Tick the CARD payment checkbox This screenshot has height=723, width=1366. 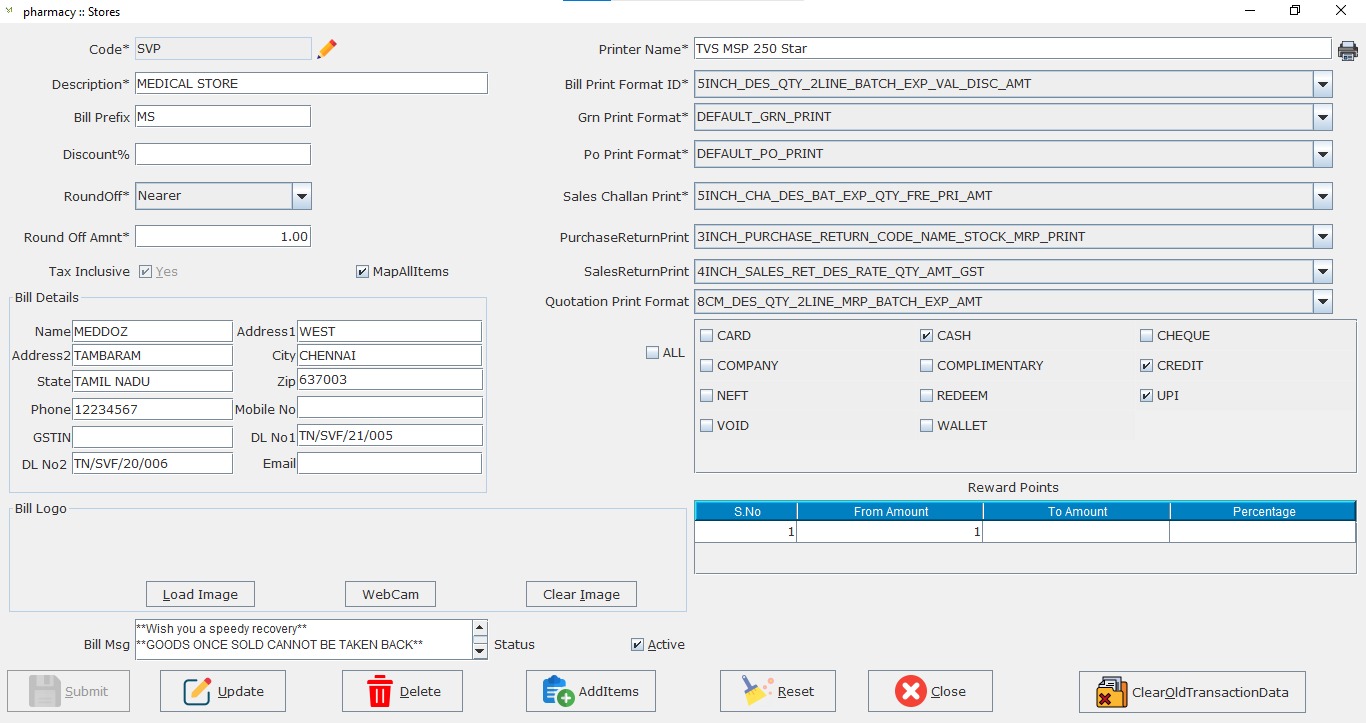tap(707, 336)
